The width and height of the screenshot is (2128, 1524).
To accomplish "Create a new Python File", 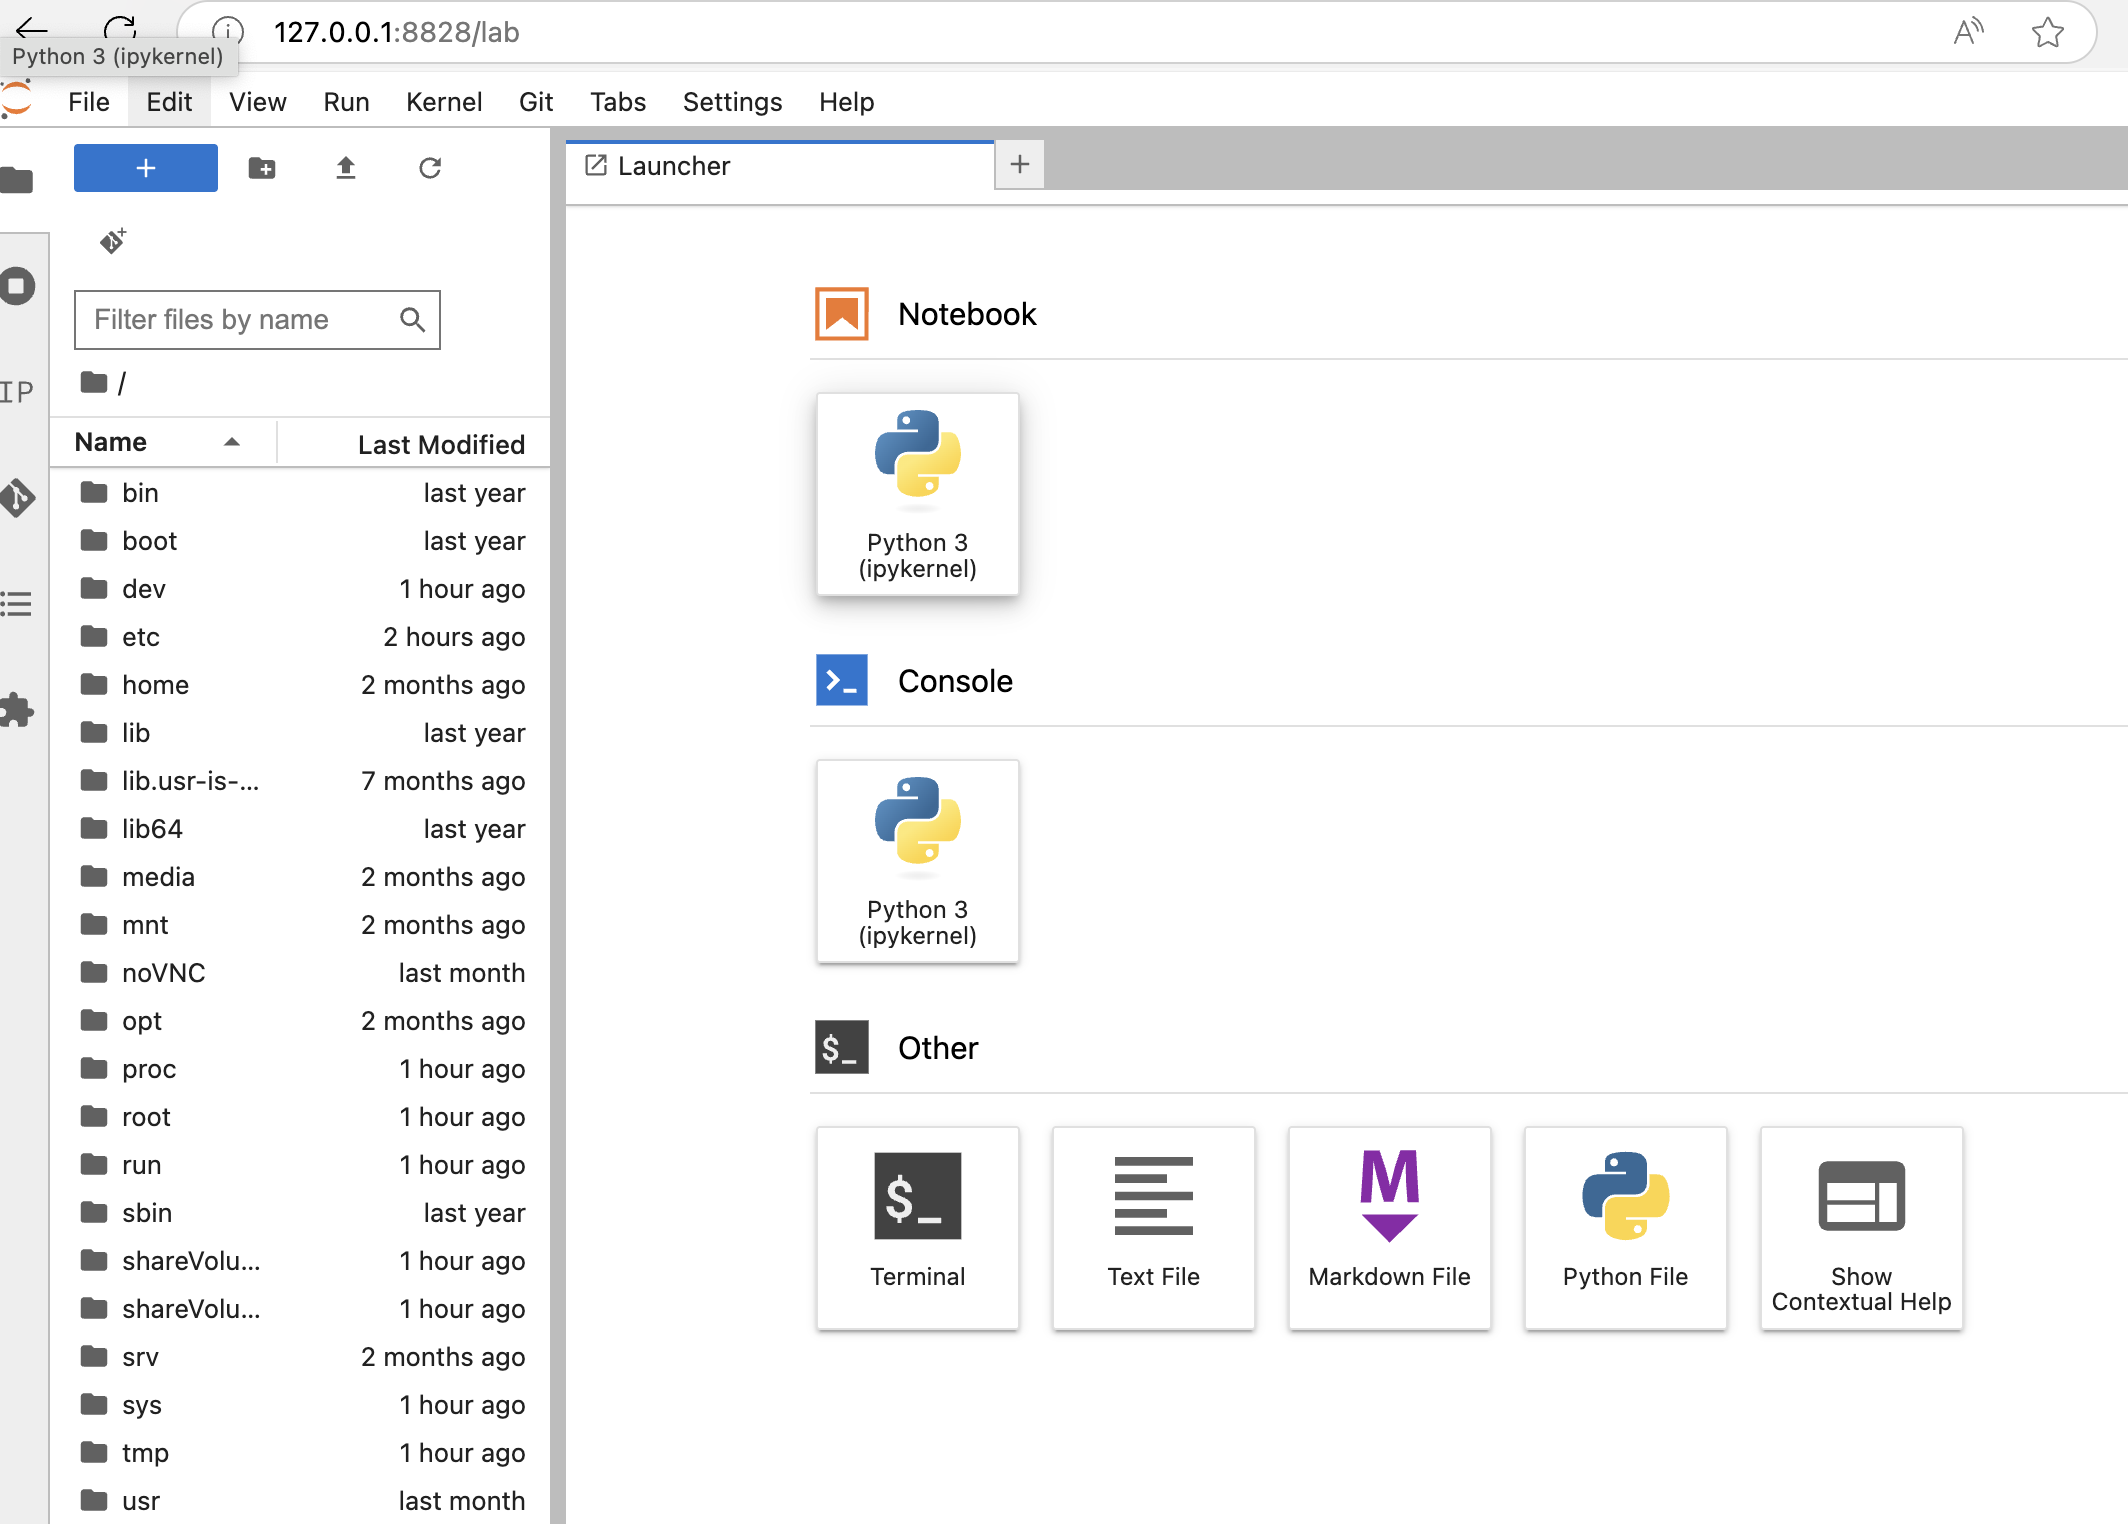I will point(1626,1228).
